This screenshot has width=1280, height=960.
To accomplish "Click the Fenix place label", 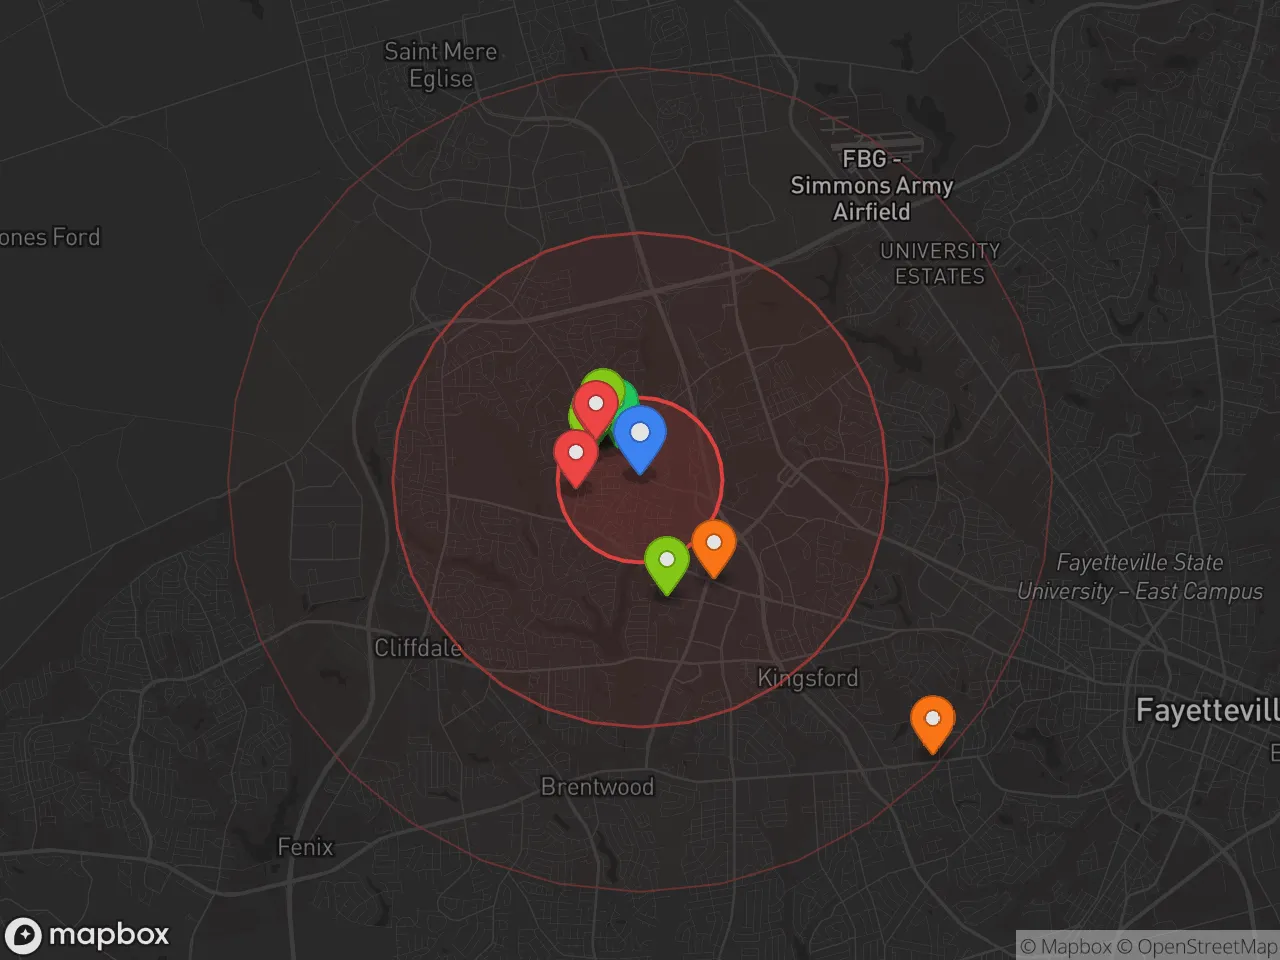I will point(305,847).
